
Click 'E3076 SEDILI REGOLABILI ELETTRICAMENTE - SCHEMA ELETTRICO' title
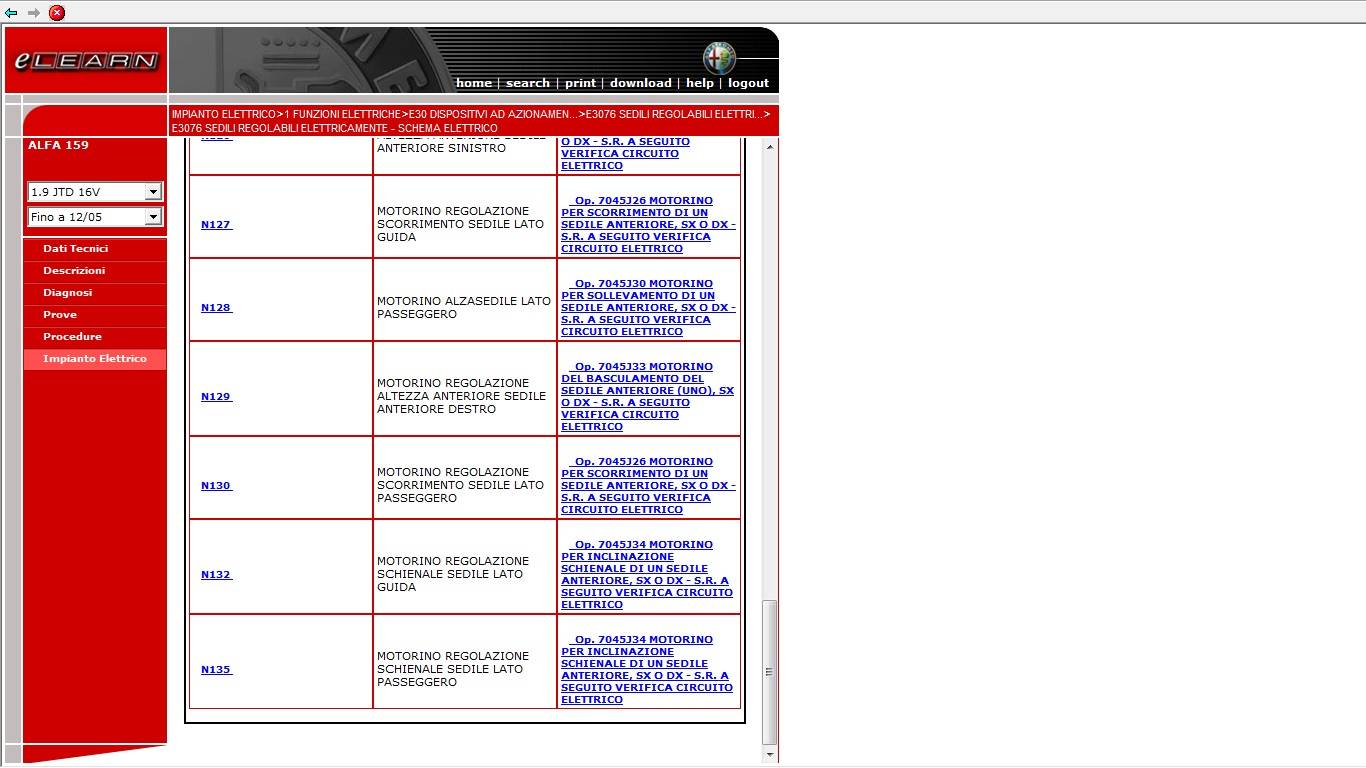(x=334, y=129)
